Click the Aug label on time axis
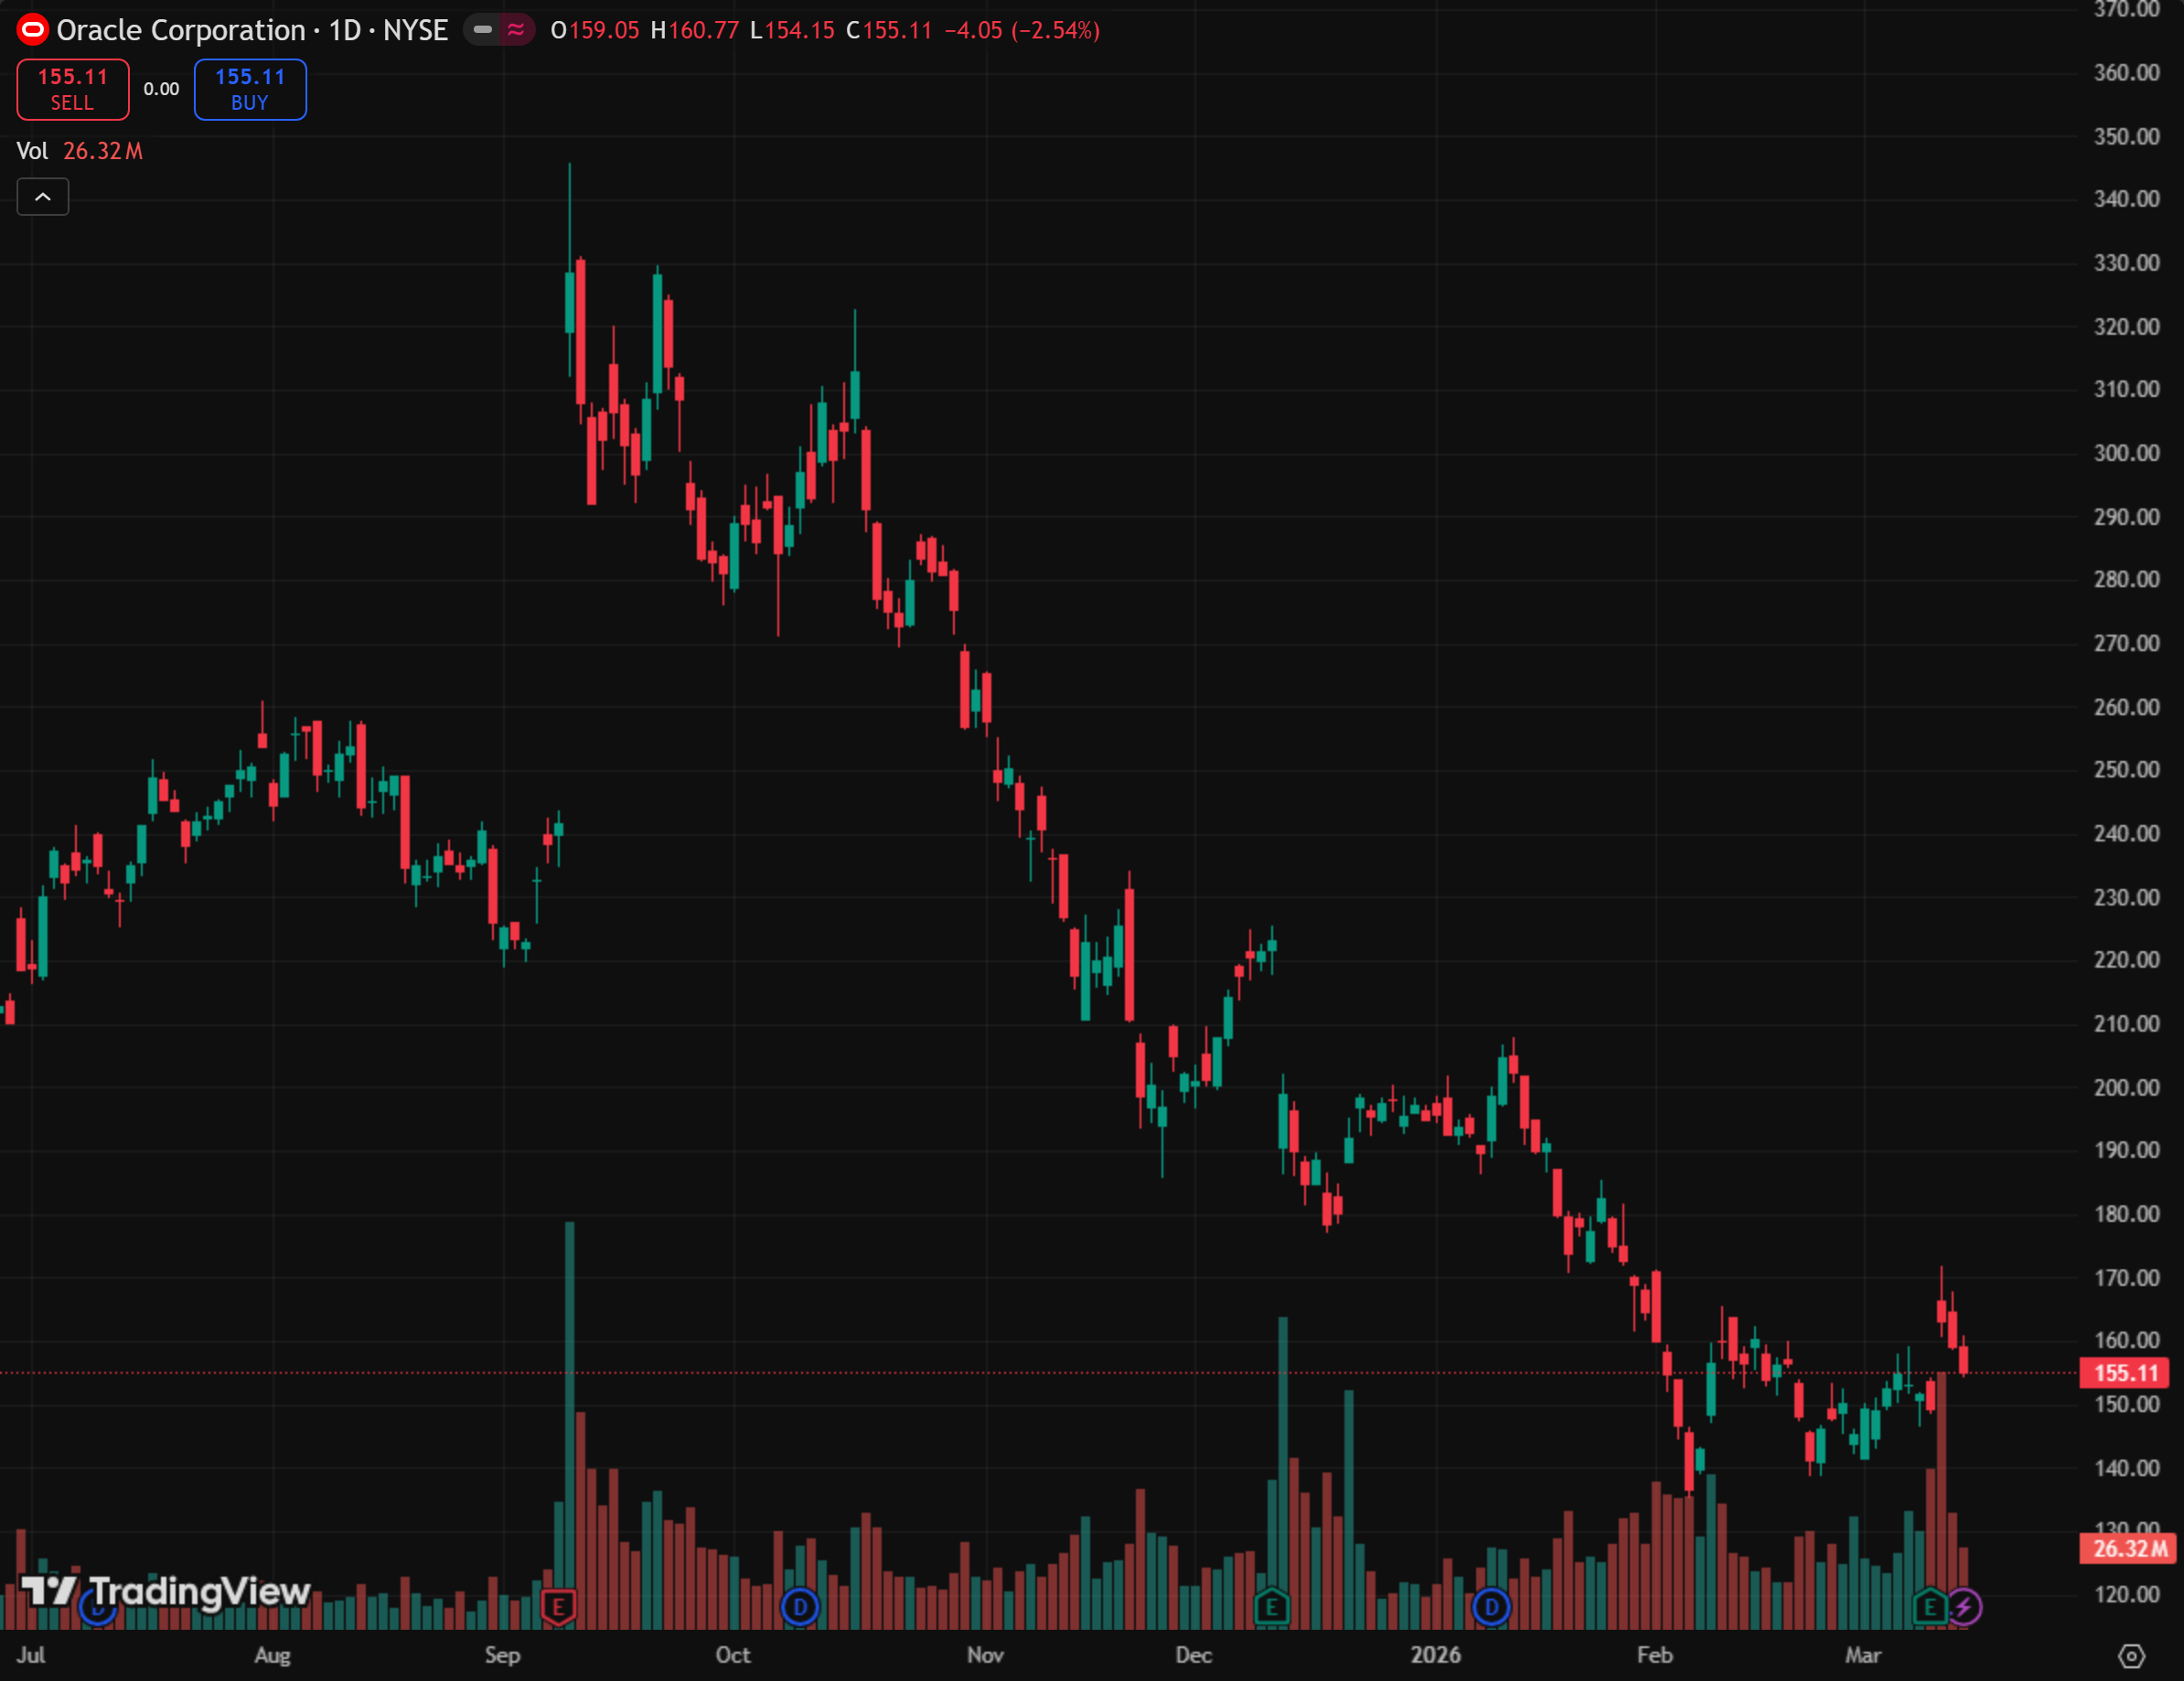The image size is (2184, 1681). (273, 1655)
